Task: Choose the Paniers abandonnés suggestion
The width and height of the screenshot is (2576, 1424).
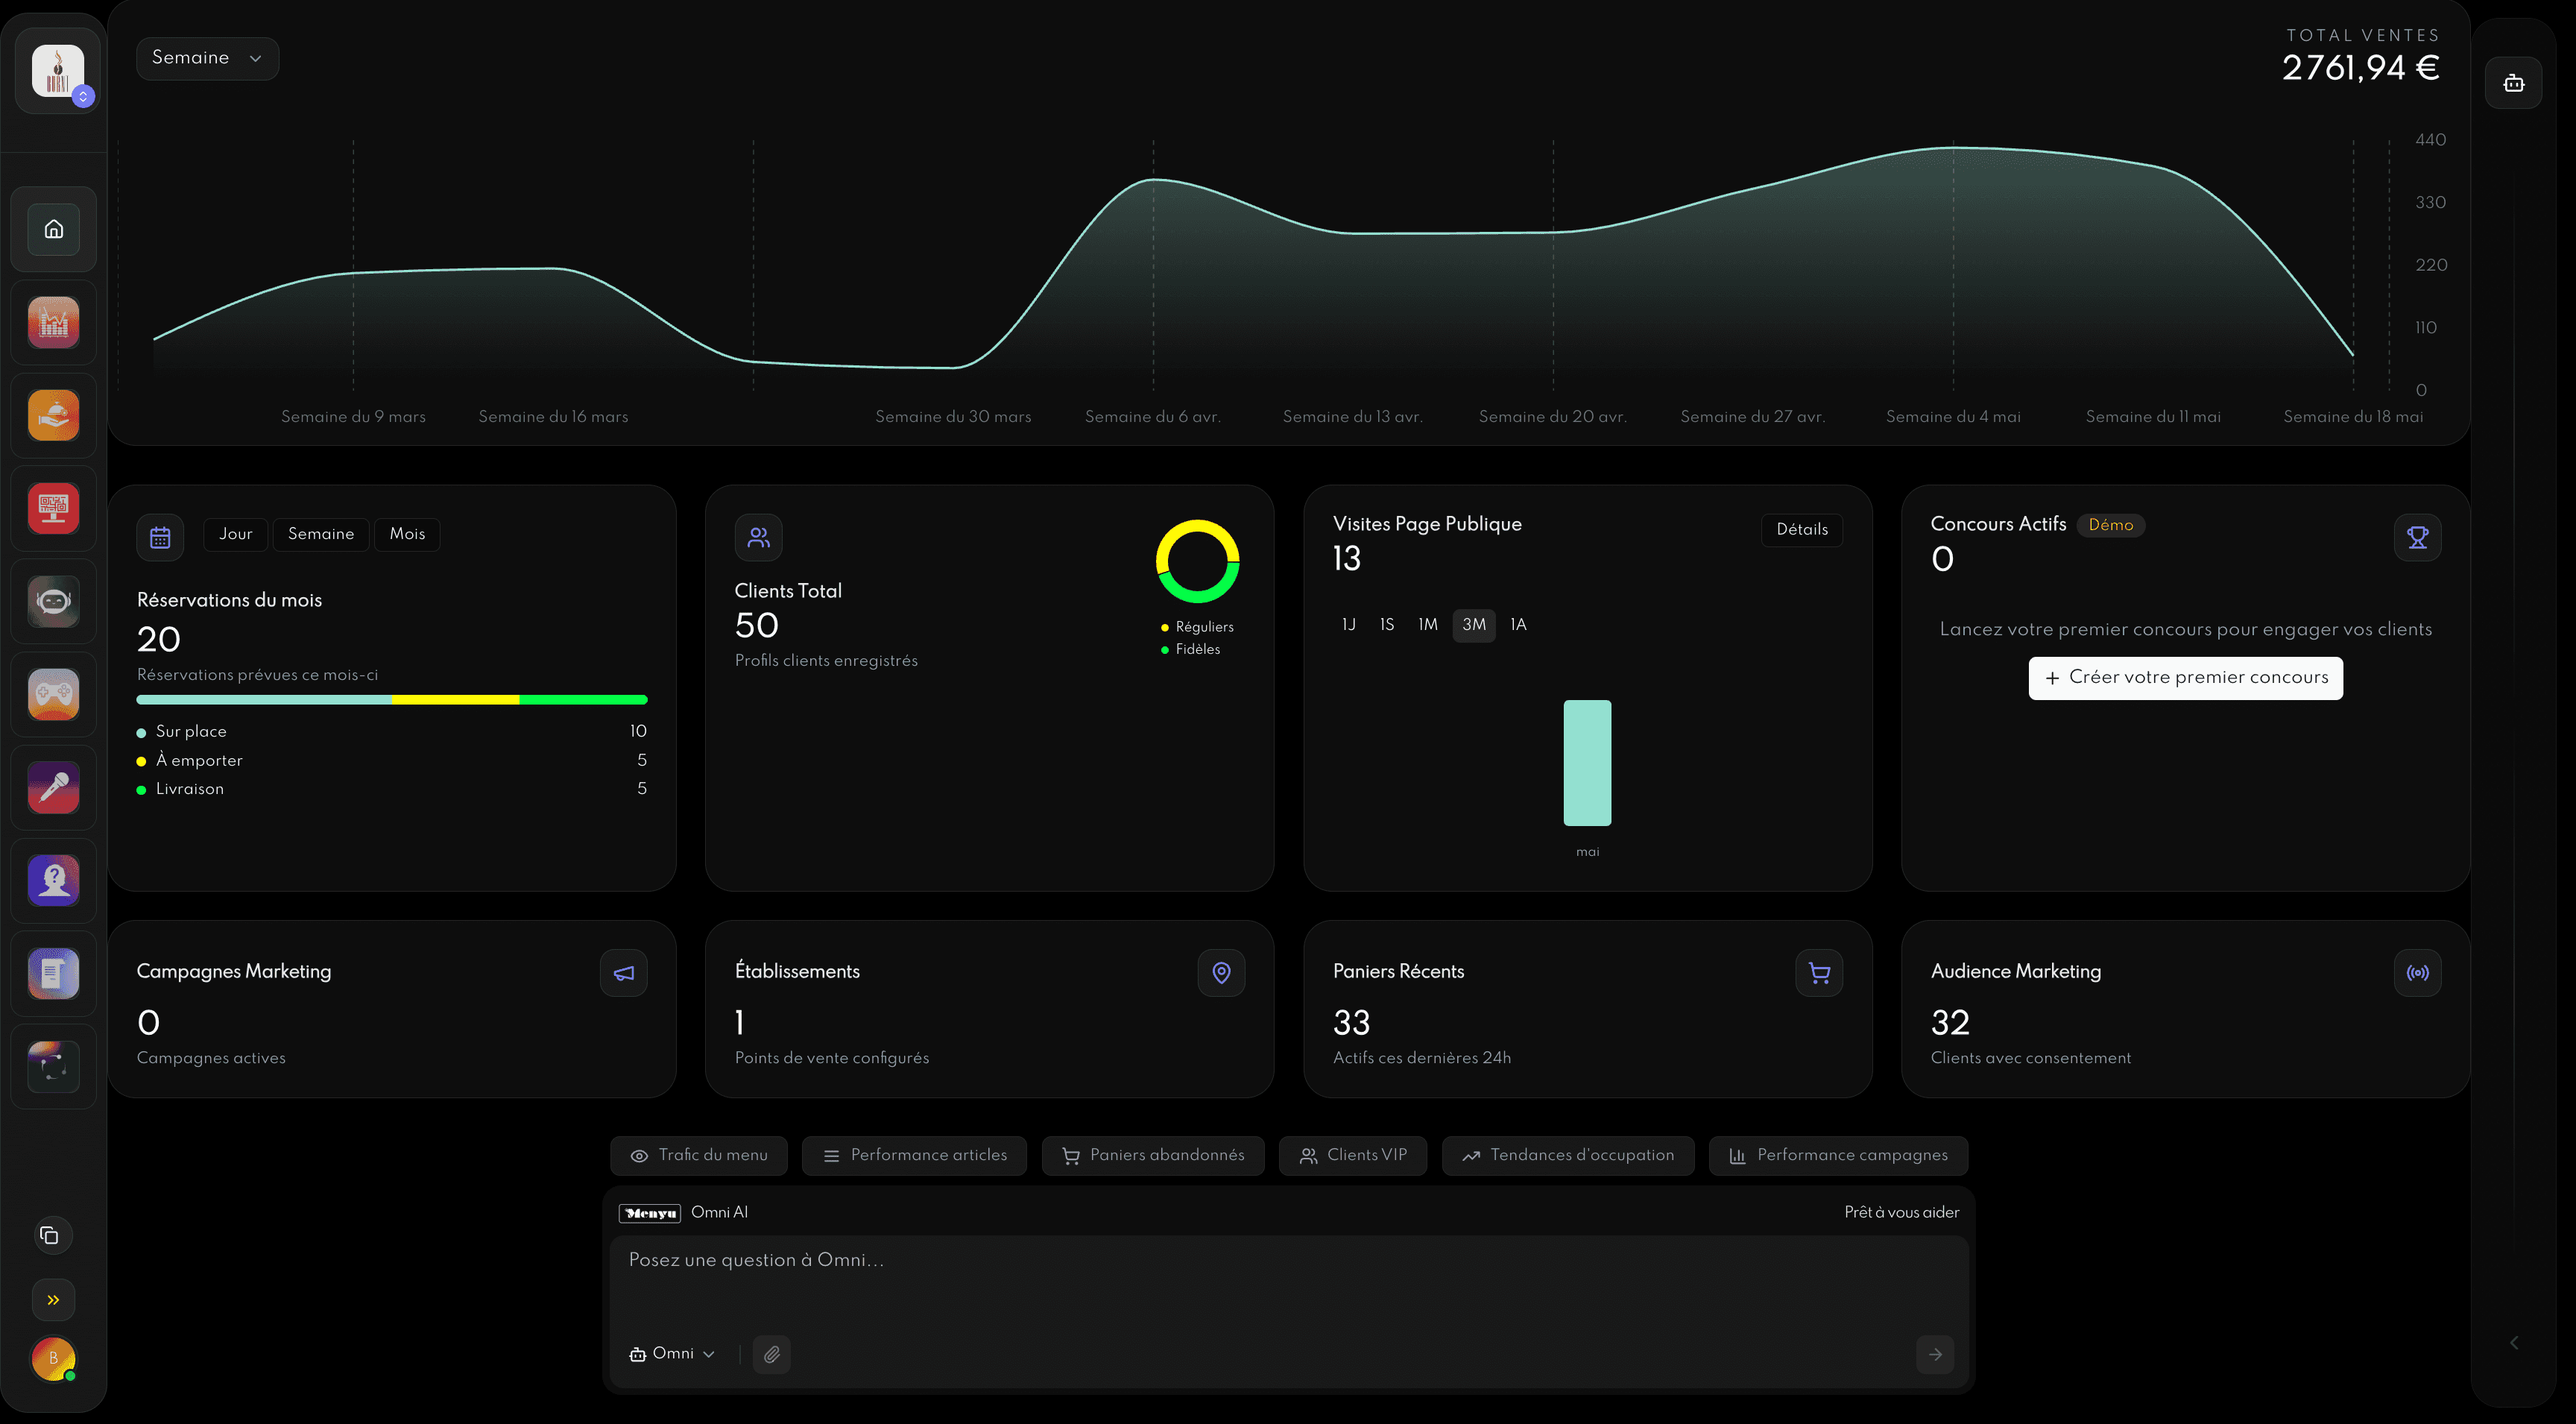Action: [x=1153, y=1156]
